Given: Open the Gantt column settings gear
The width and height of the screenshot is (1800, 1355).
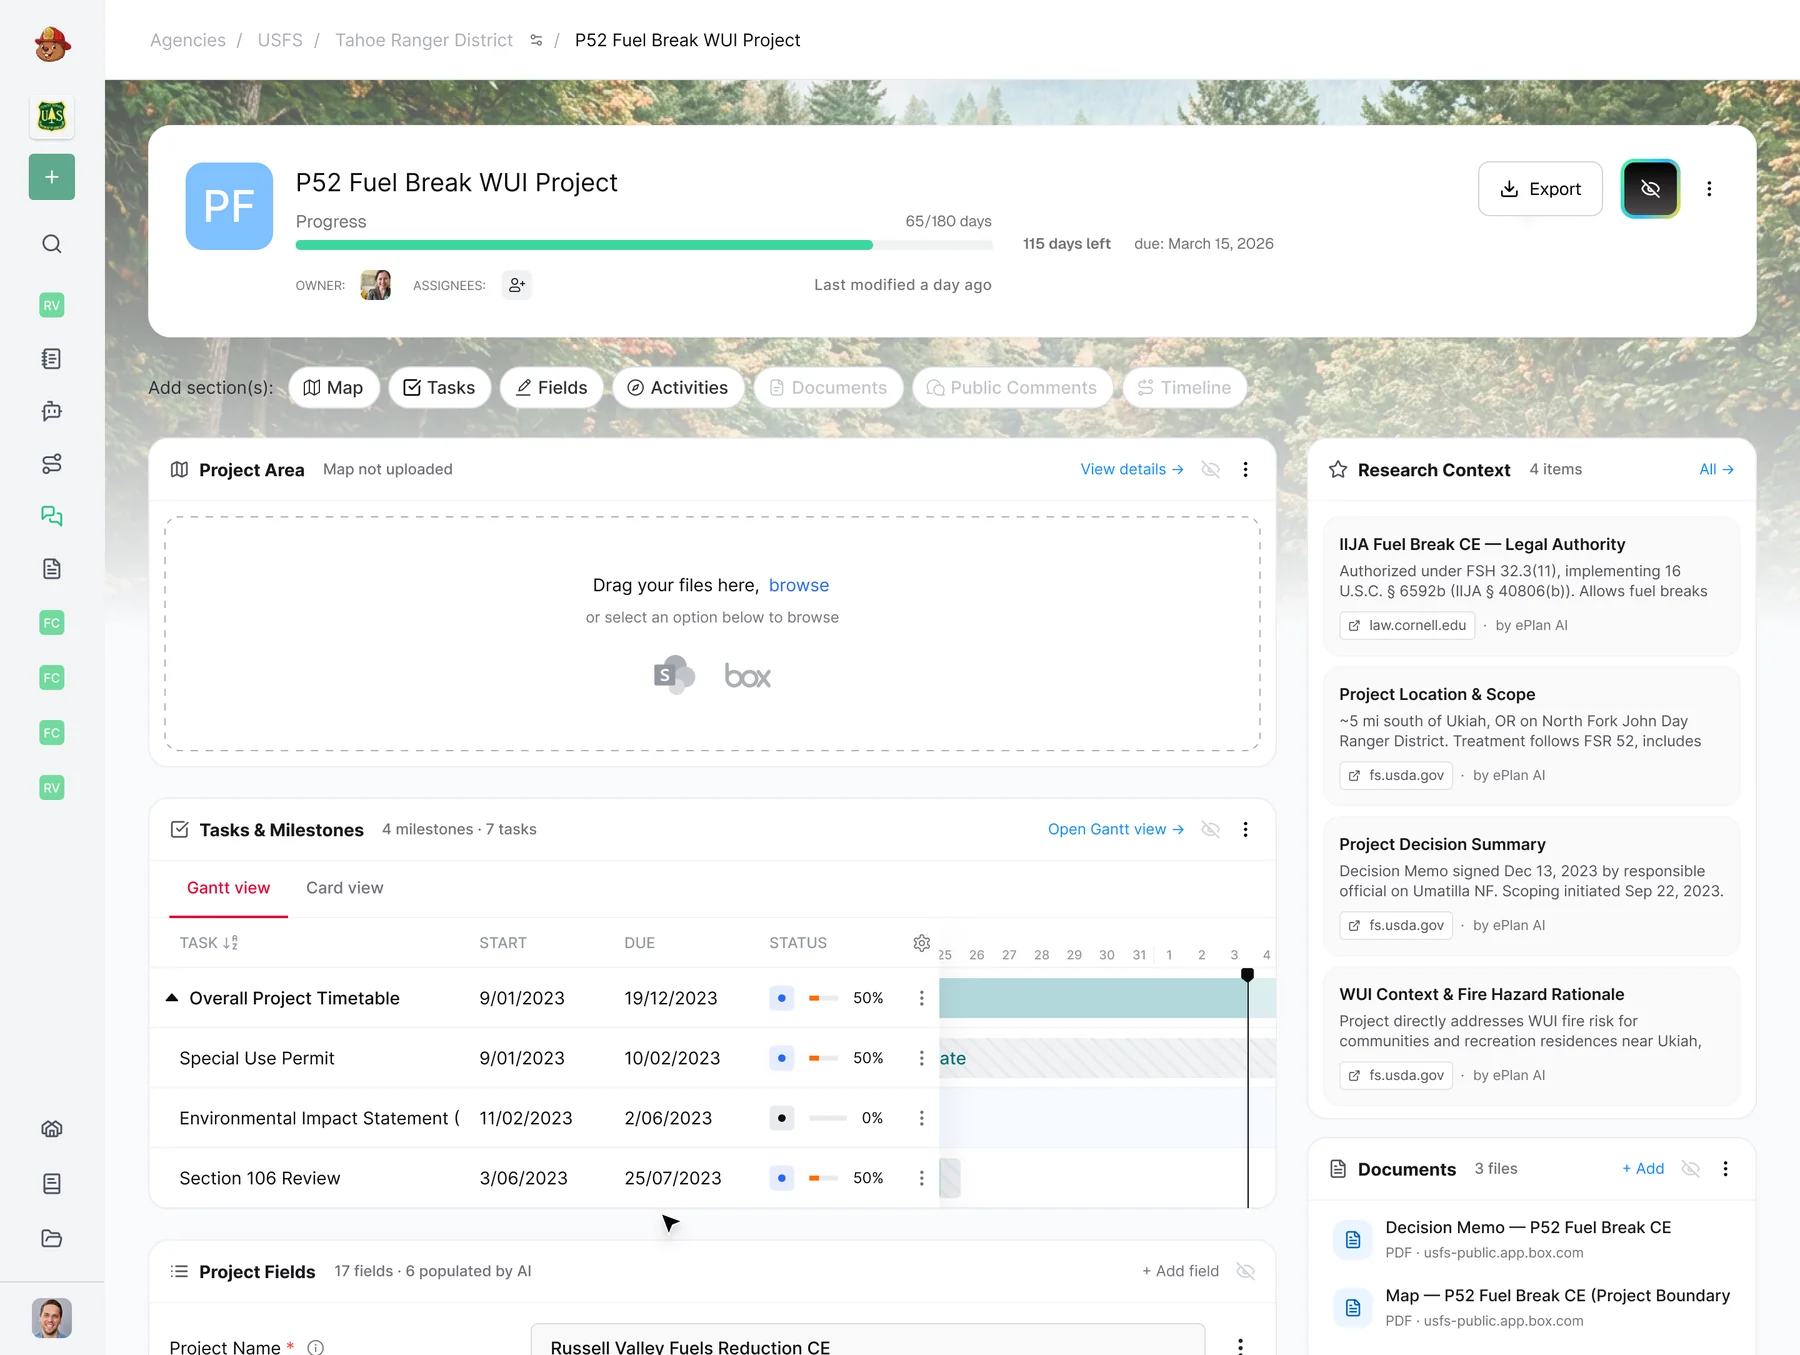Looking at the screenshot, I should (922, 943).
